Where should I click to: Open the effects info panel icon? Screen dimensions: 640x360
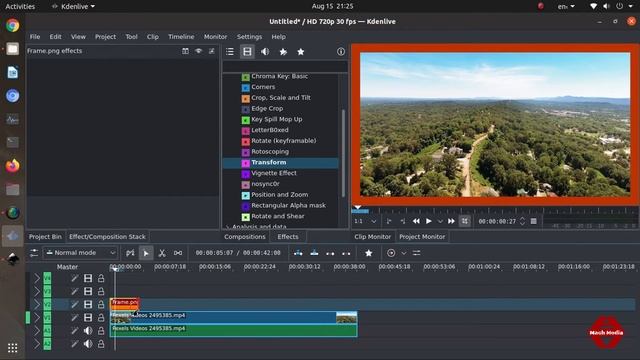tap(341, 51)
